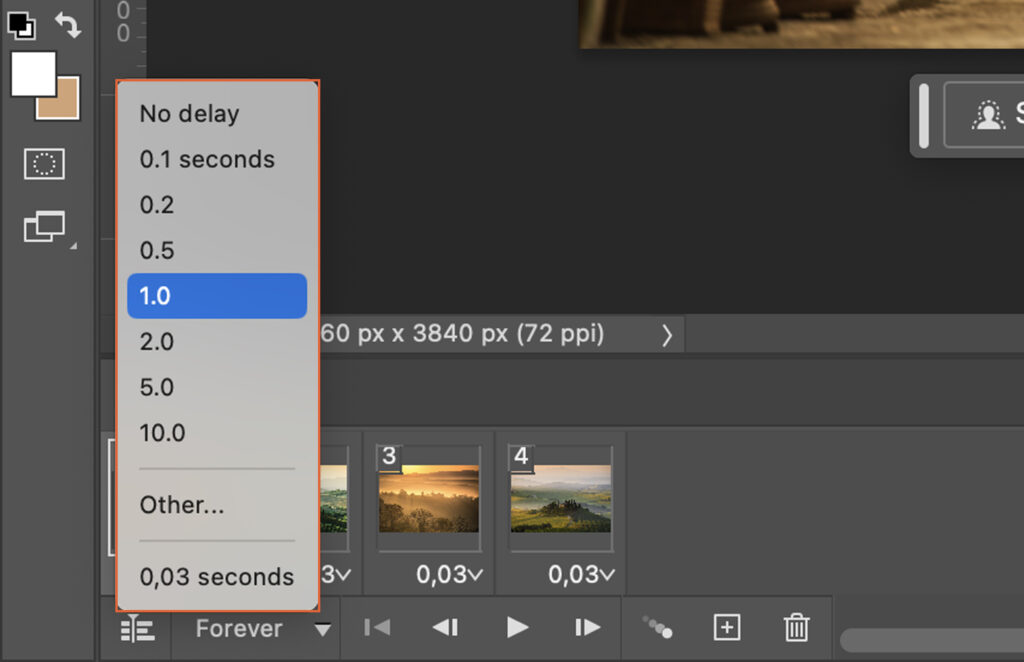1024x662 pixels.
Task: Swap foreground and background colors
Action: pyautogui.click(x=68, y=22)
